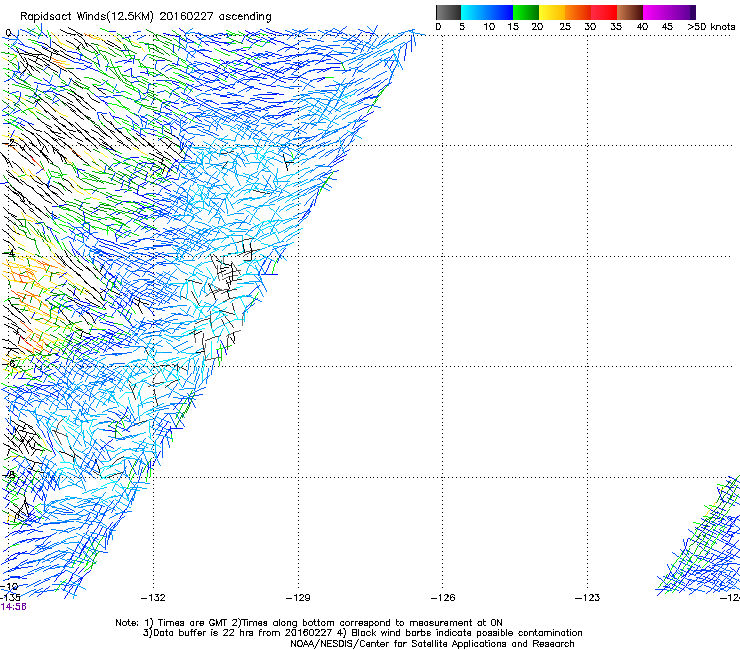
Task: Click the -129 longitude axis label
Action: [x=298, y=598]
